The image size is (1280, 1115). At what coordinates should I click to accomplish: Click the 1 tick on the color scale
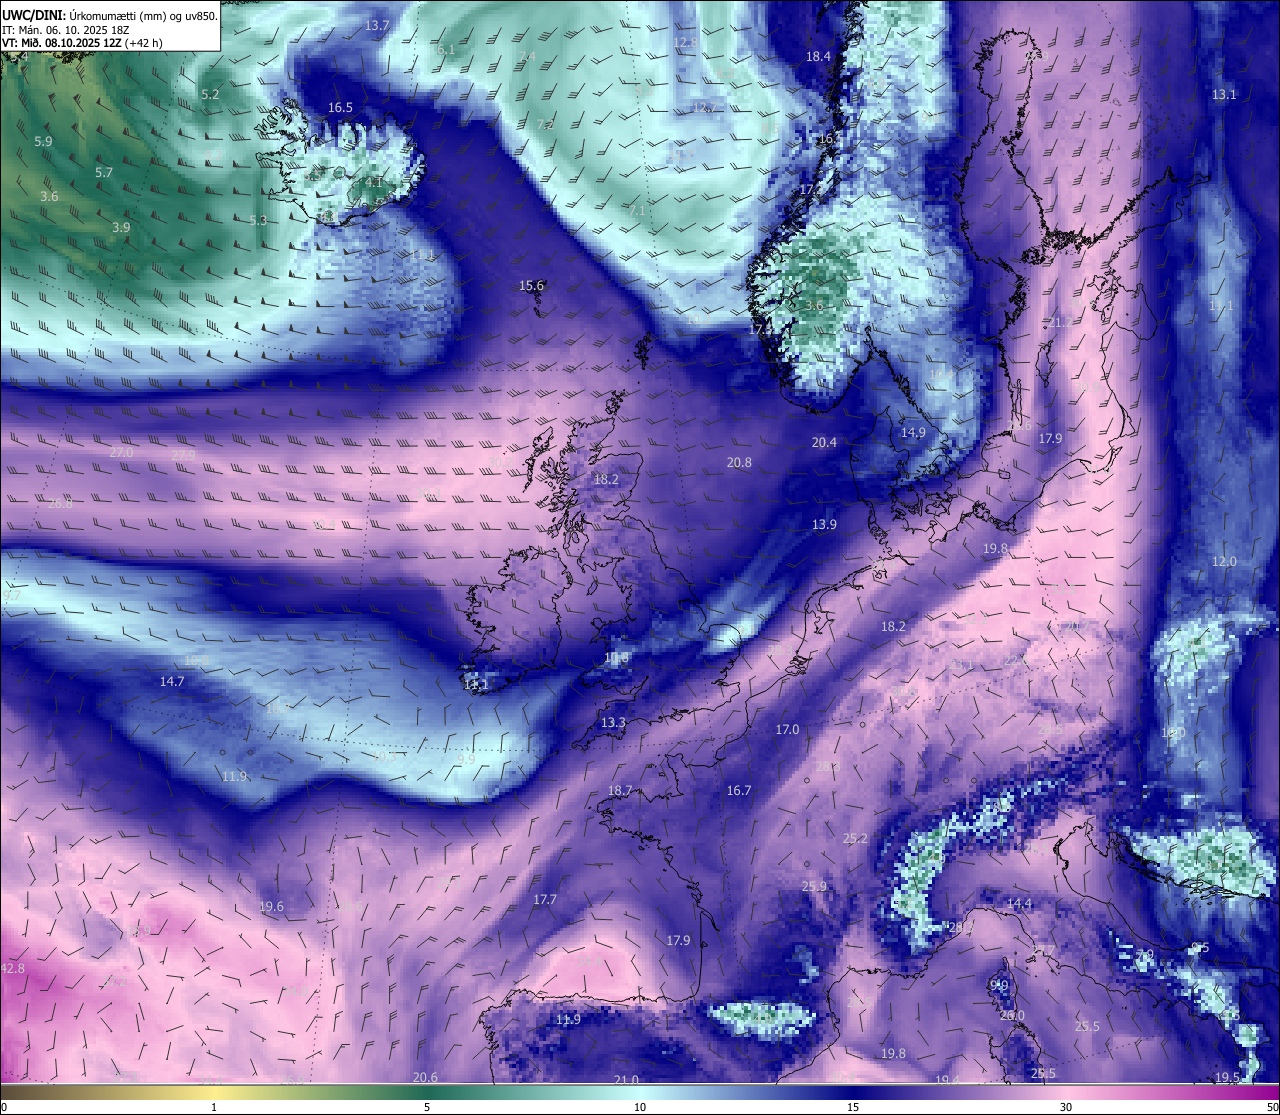pos(214,1107)
